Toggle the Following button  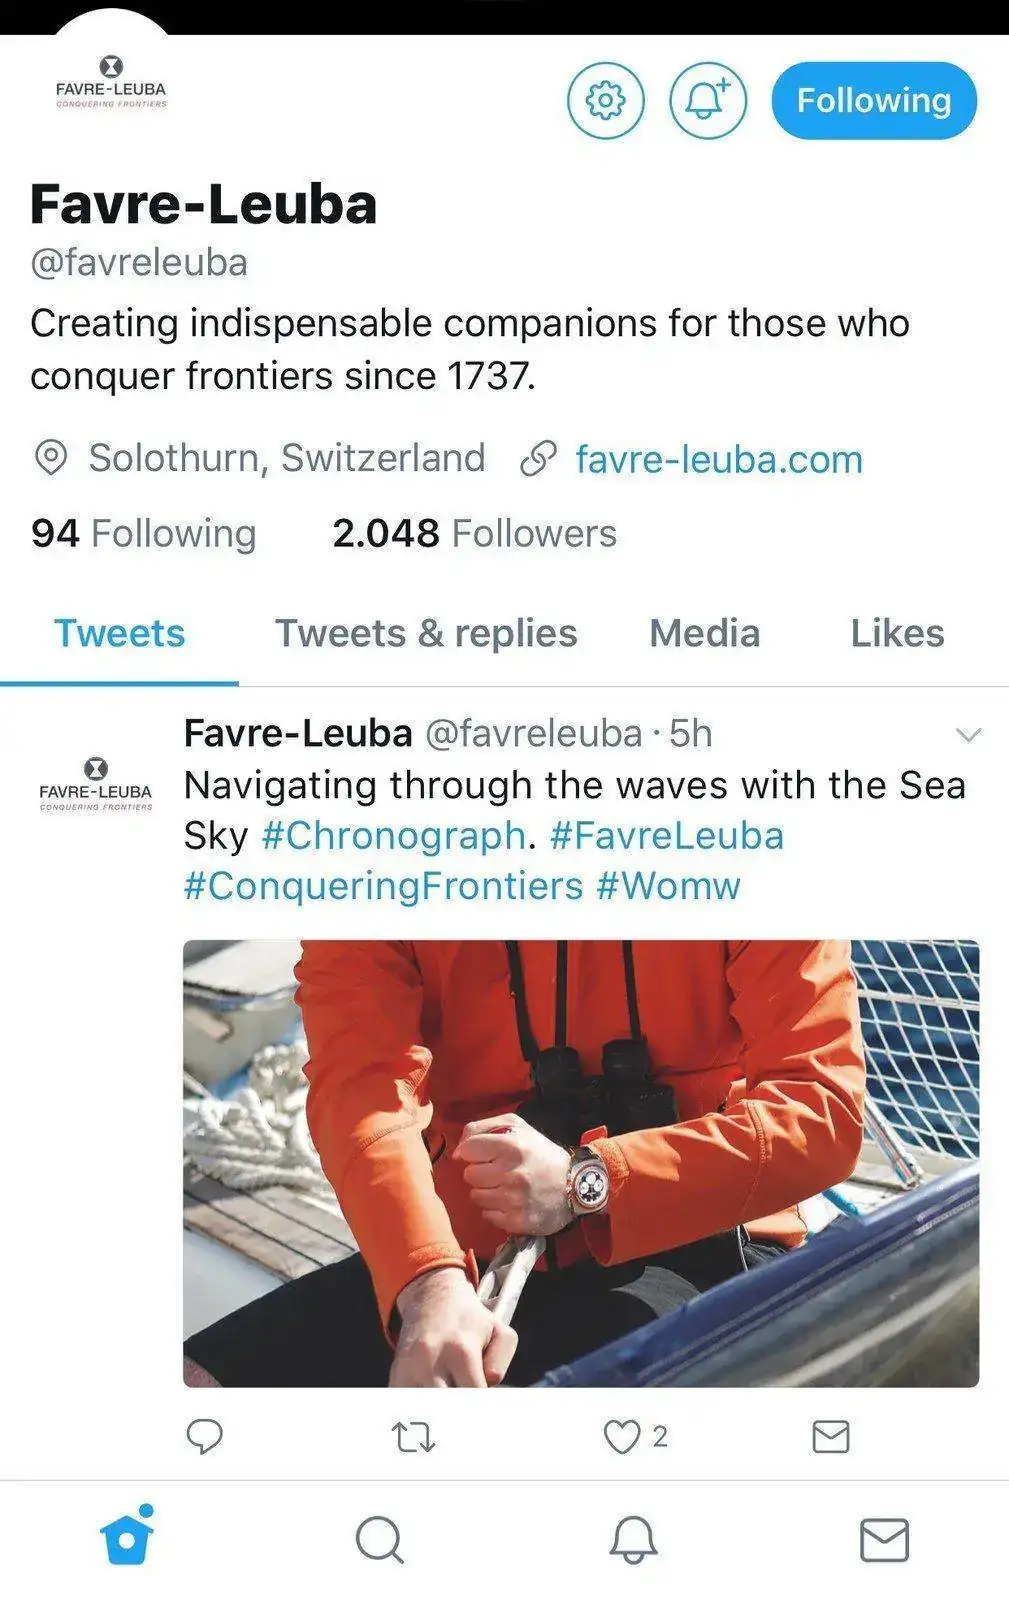coord(873,100)
